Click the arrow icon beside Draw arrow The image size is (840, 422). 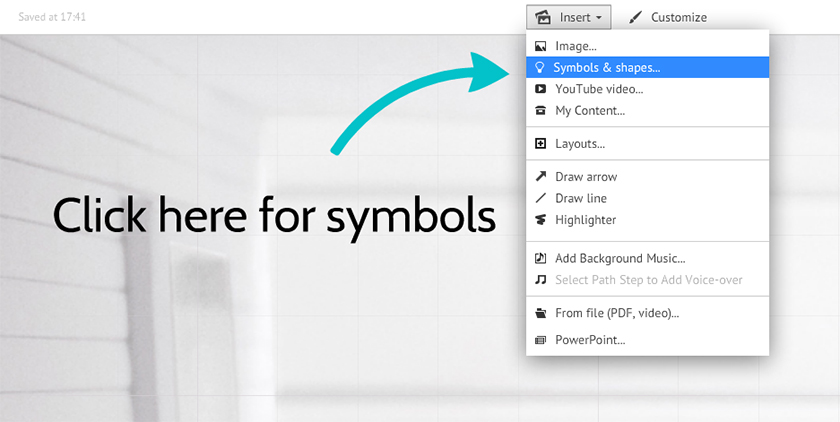click(x=541, y=176)
